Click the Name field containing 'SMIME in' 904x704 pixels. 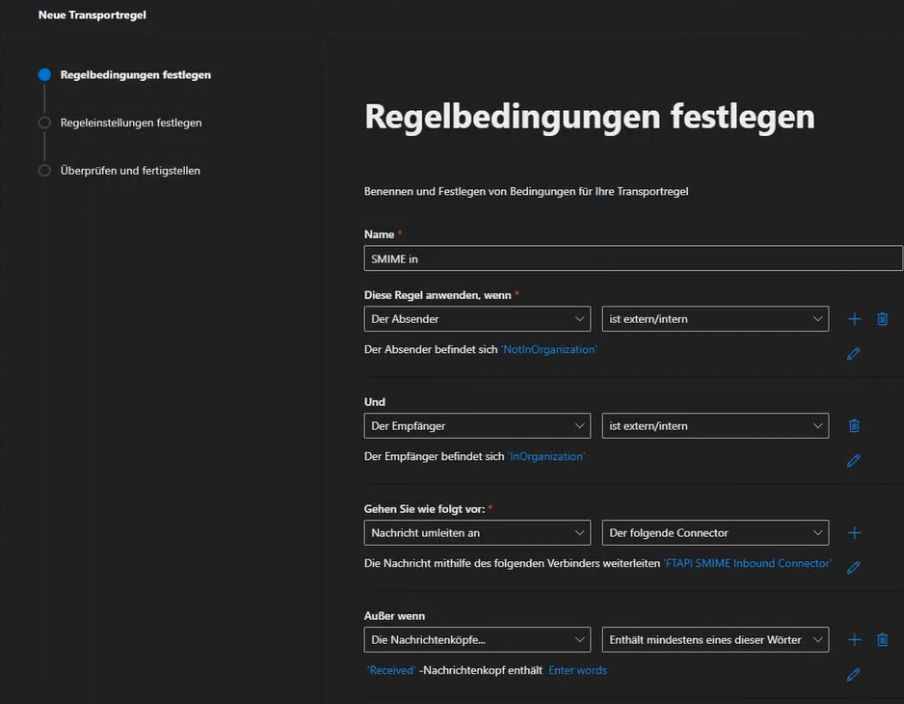[x=633, y=258]
